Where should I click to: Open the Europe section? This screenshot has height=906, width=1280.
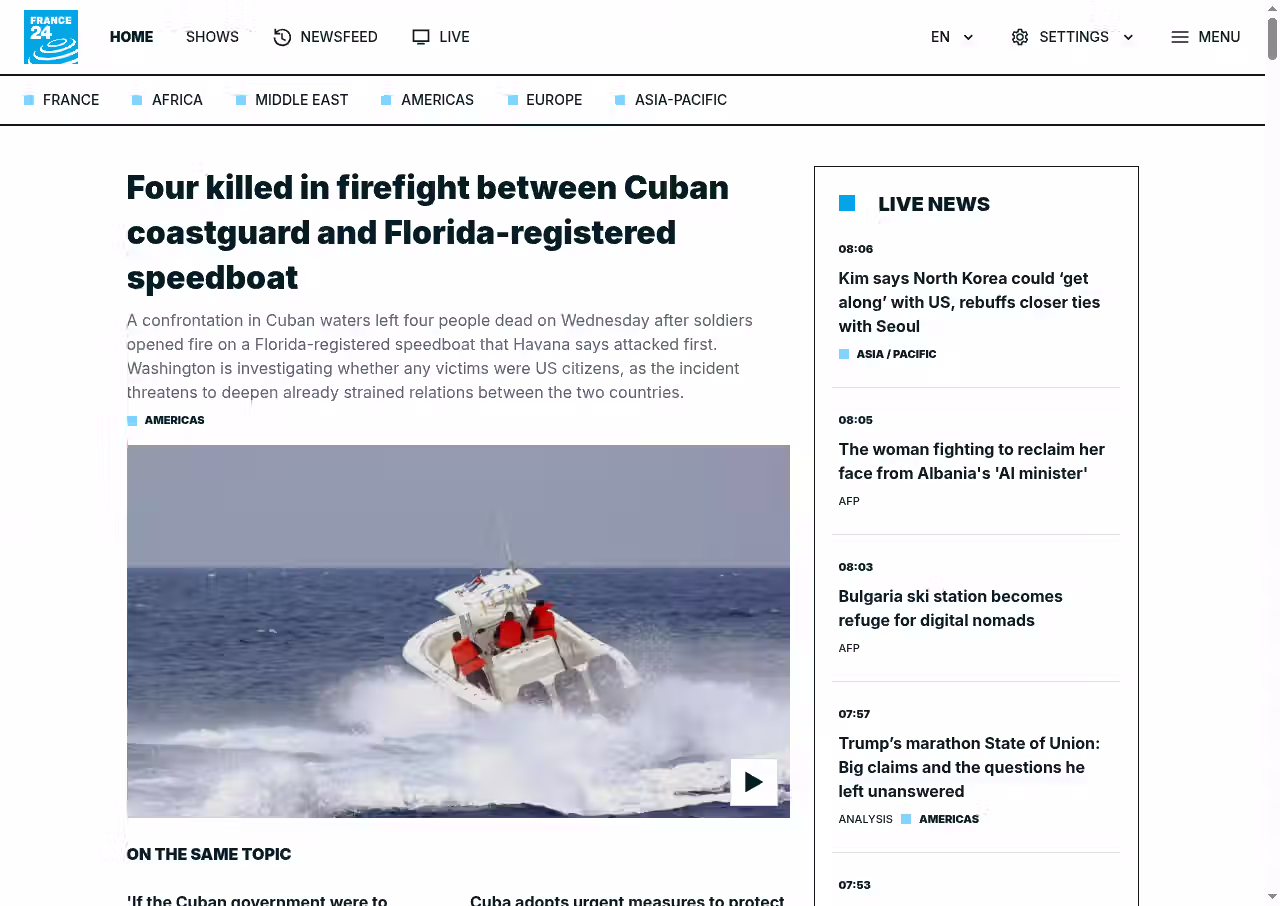click(553, 100)
